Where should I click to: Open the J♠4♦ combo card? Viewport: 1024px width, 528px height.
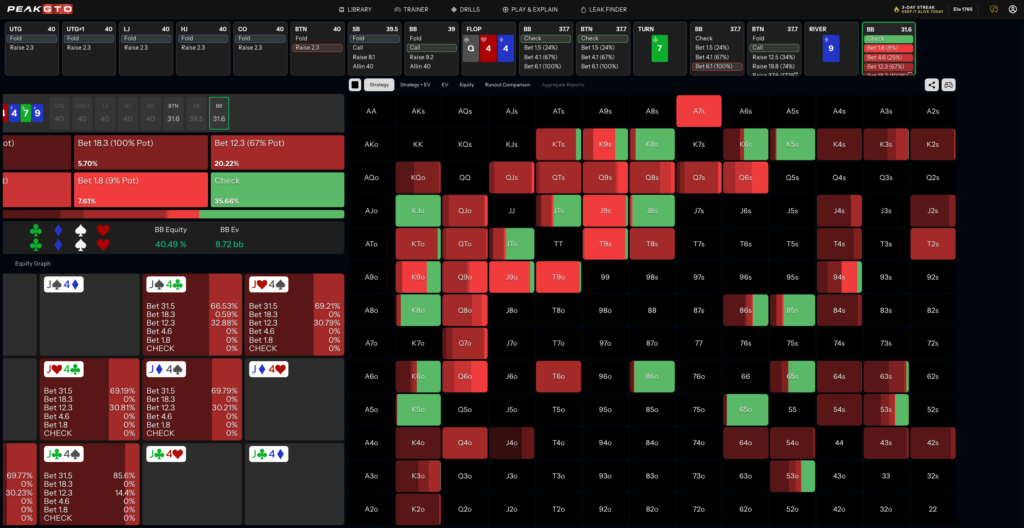tap(89, 315)
